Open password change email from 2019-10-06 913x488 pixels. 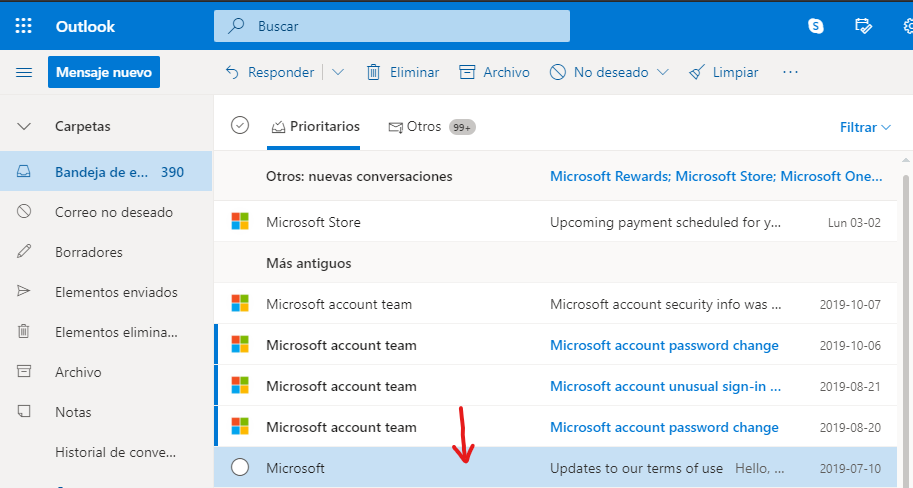point(555,345)
